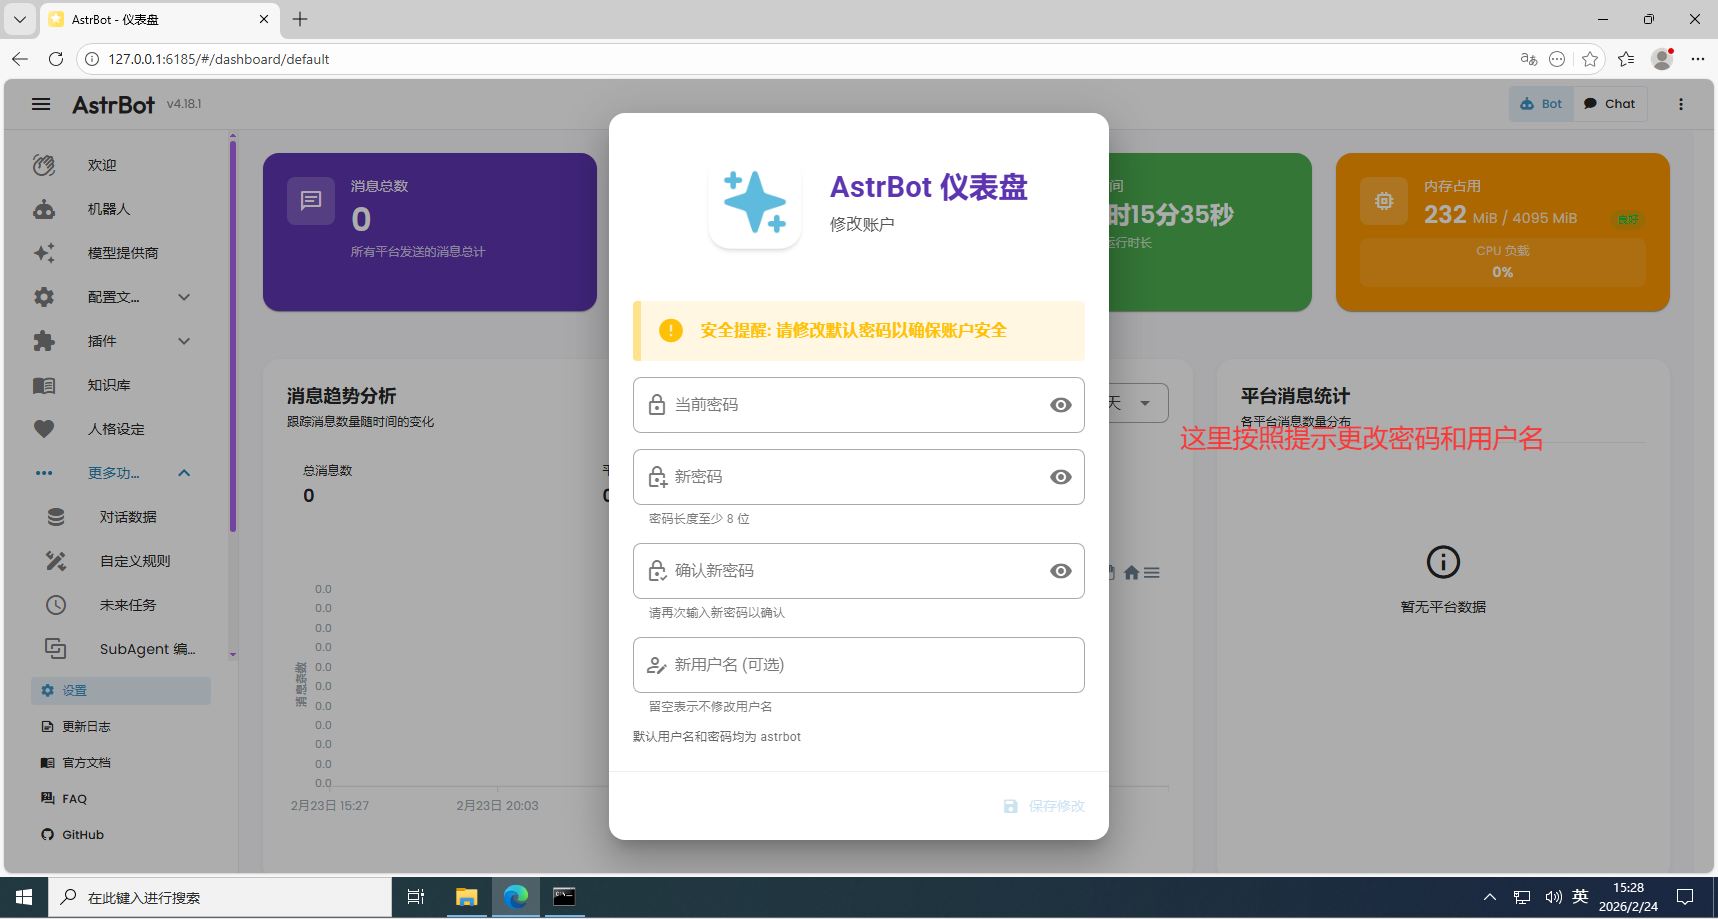Open FAQ sidebar item
Screen dimensions: 1718x919
(121, 799)
